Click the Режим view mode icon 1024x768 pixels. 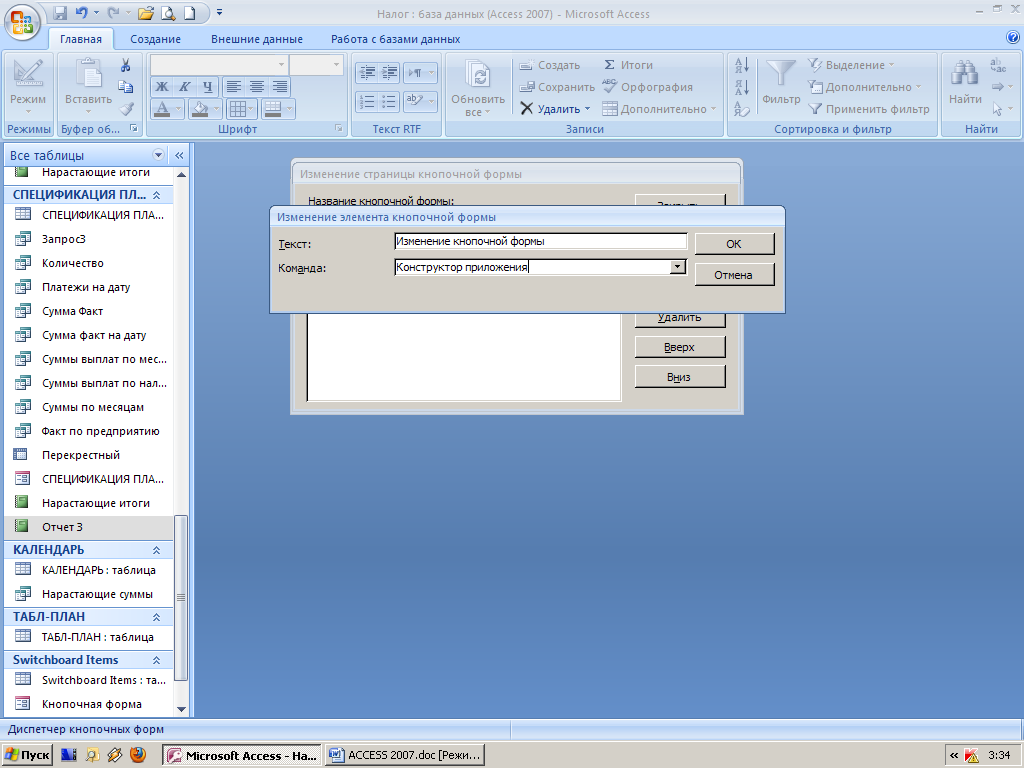click(x=27, y=74)
